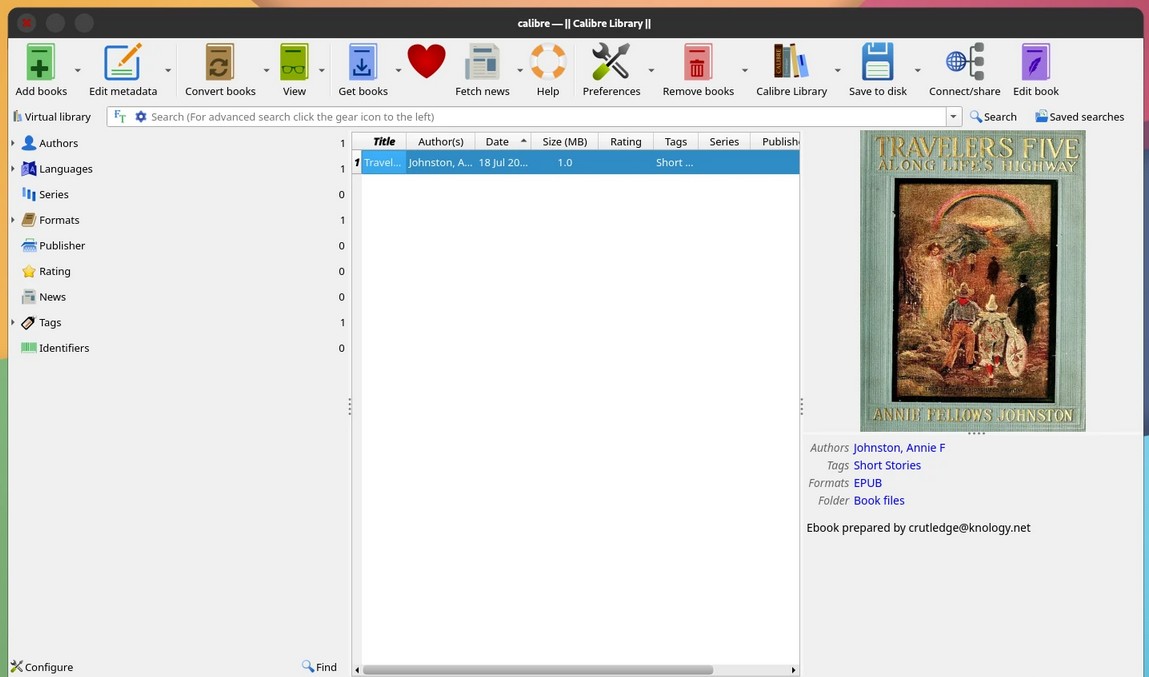
Task: Click the red heart donate icon
Action: click(426, 62)
